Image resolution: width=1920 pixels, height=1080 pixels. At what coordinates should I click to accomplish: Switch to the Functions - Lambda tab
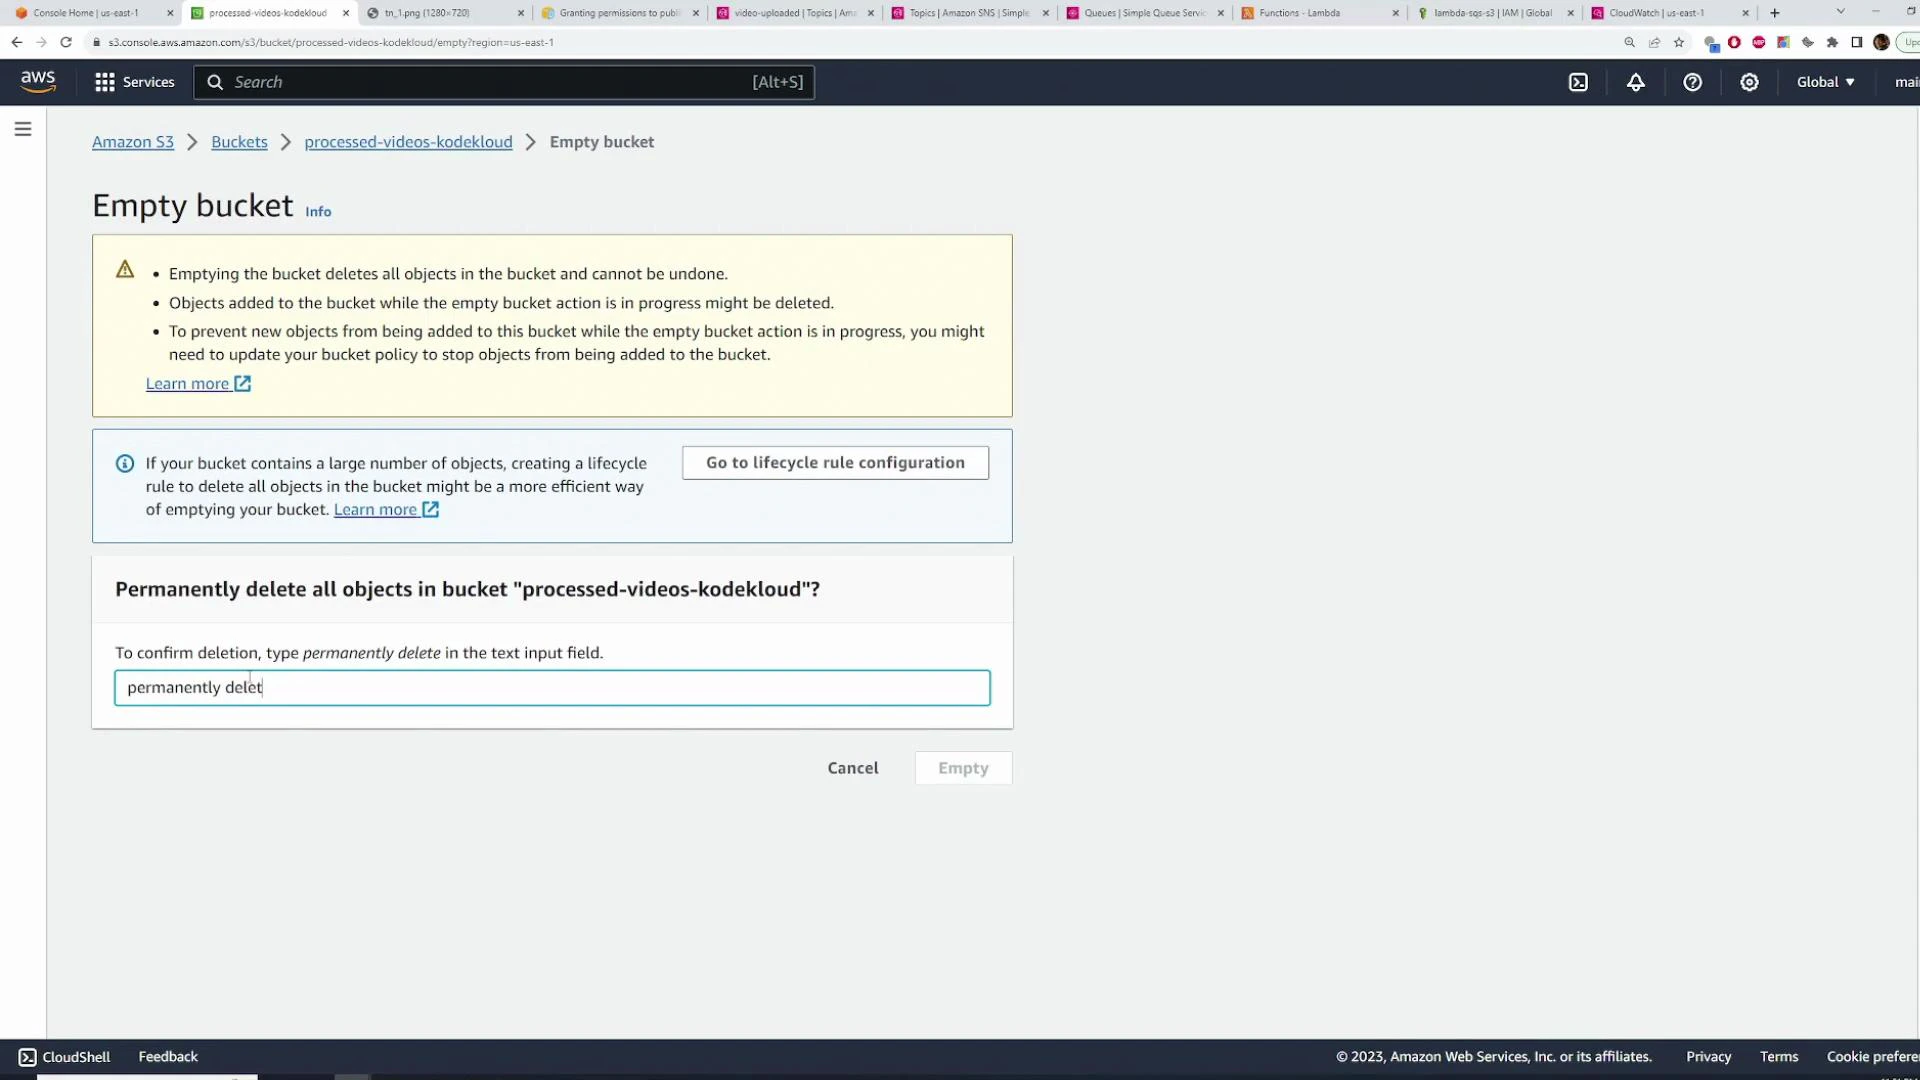[1300, 13]
